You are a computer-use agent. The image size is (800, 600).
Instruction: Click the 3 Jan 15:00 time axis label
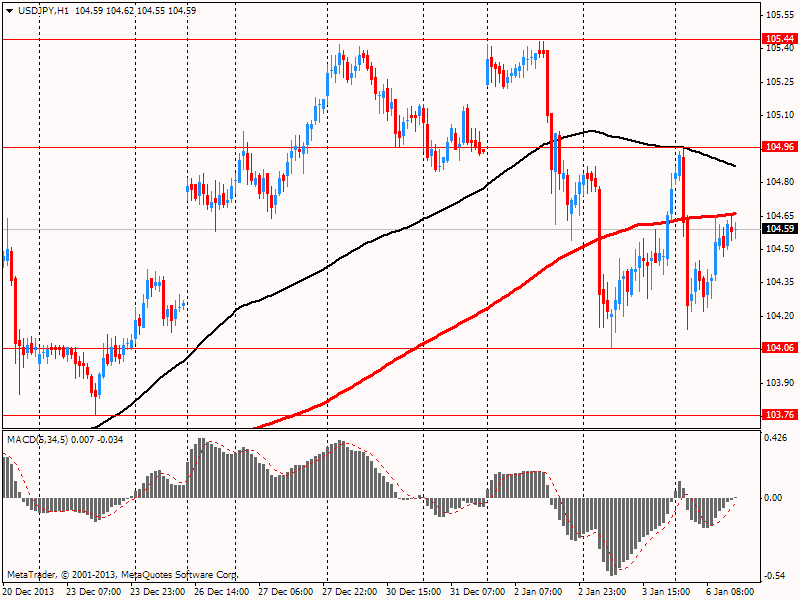(x=666, y=591)
